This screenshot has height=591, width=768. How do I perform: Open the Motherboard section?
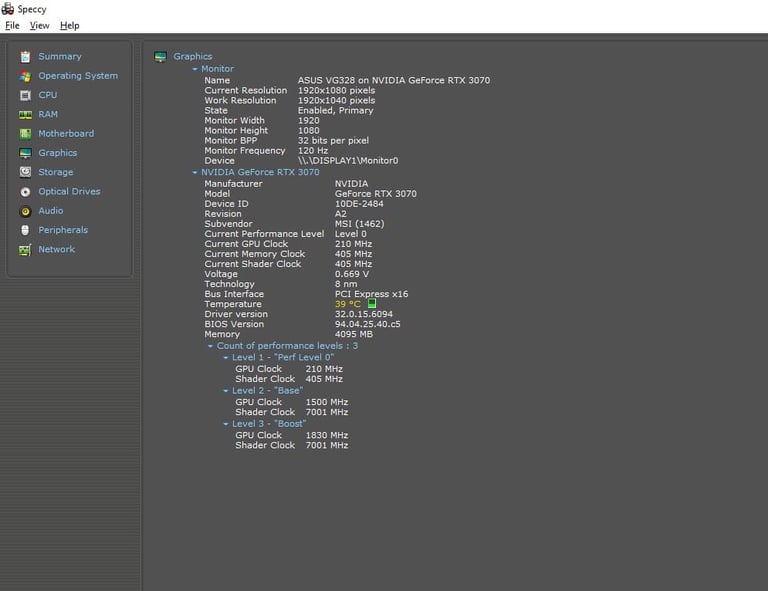click(66, 134)
